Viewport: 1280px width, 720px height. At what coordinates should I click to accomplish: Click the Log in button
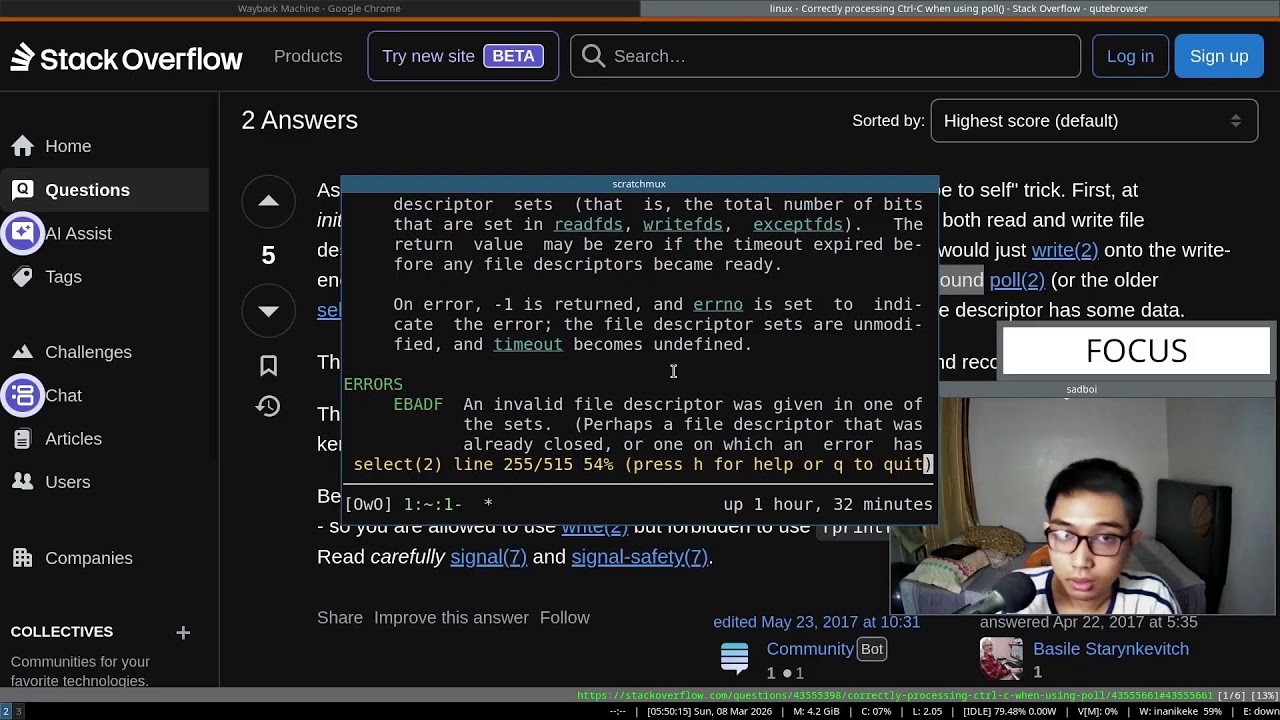coord(1130,56)
